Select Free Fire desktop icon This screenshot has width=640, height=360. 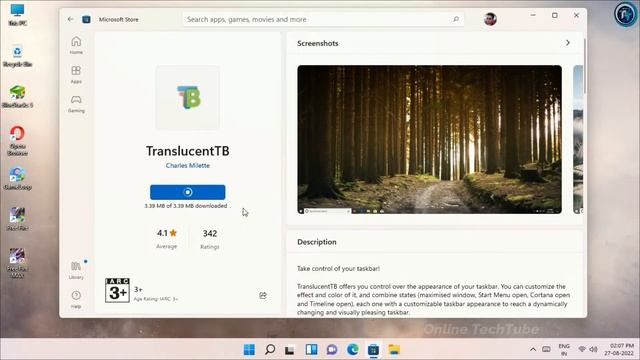[18, 219]
